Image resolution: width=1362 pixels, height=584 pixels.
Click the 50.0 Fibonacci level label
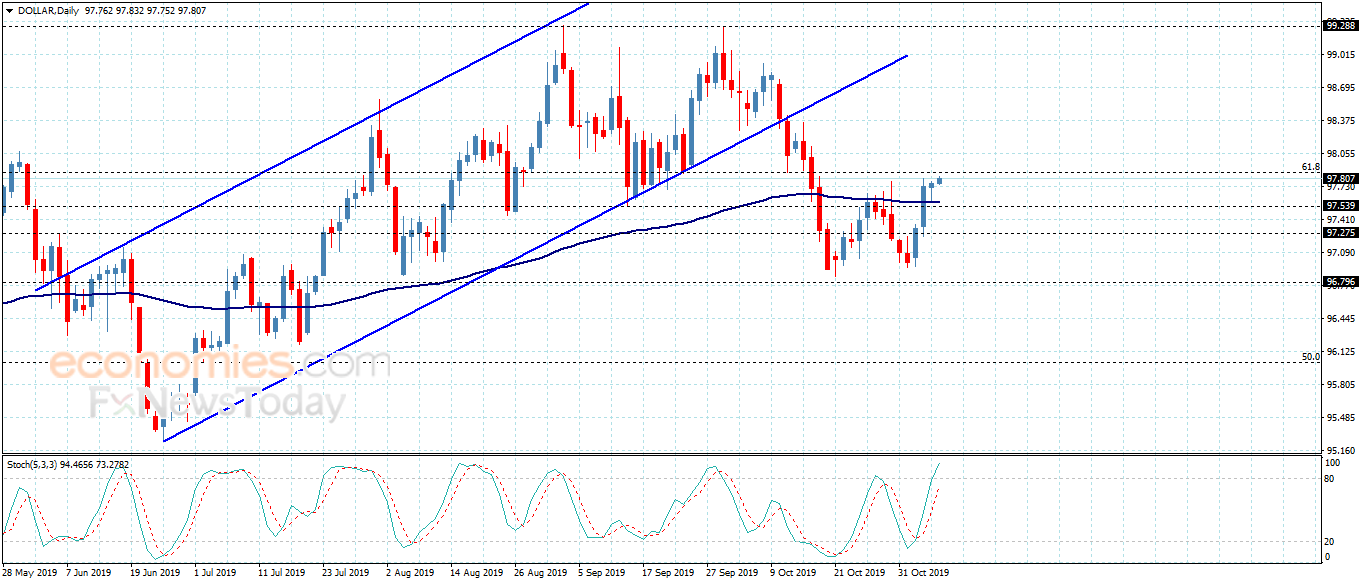pyautogui.click(x=1311, y=356)
